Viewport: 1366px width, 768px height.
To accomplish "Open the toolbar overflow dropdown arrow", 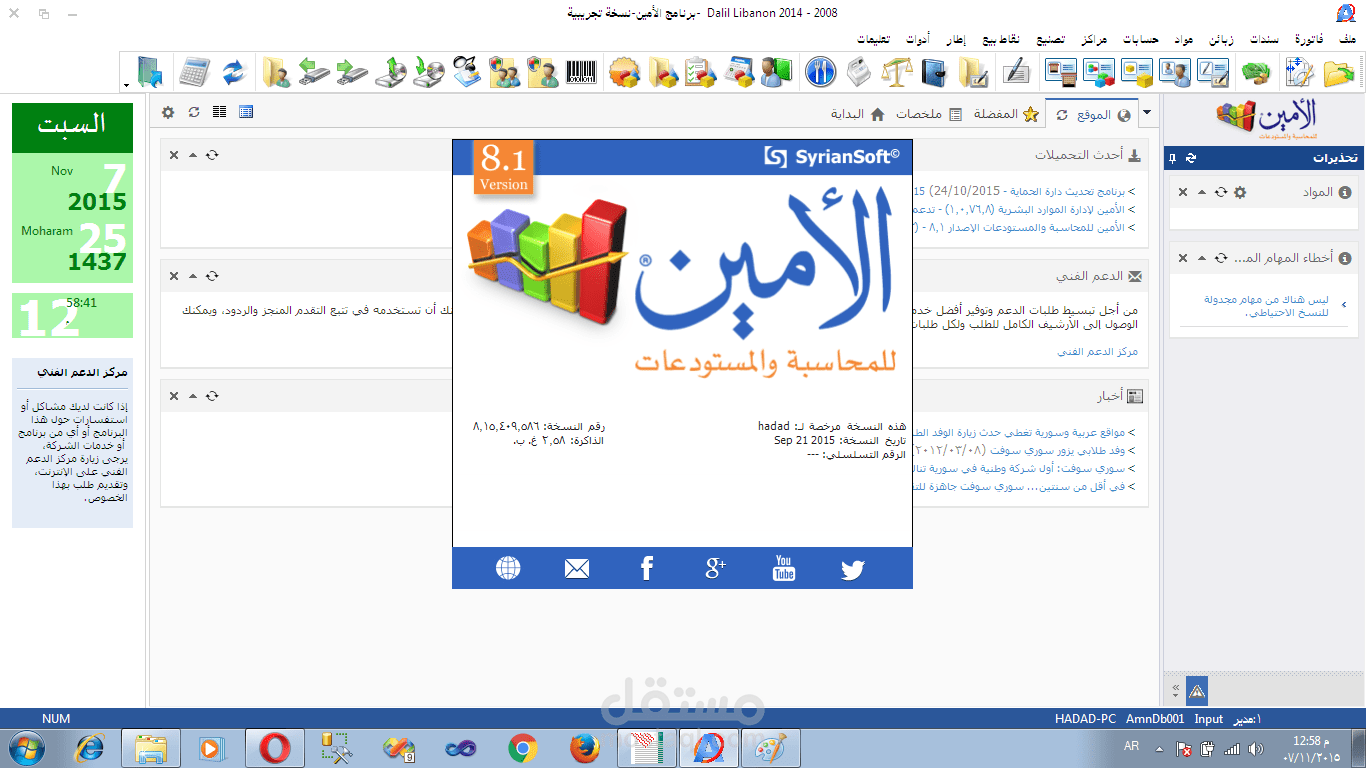I will click(126, 86).
